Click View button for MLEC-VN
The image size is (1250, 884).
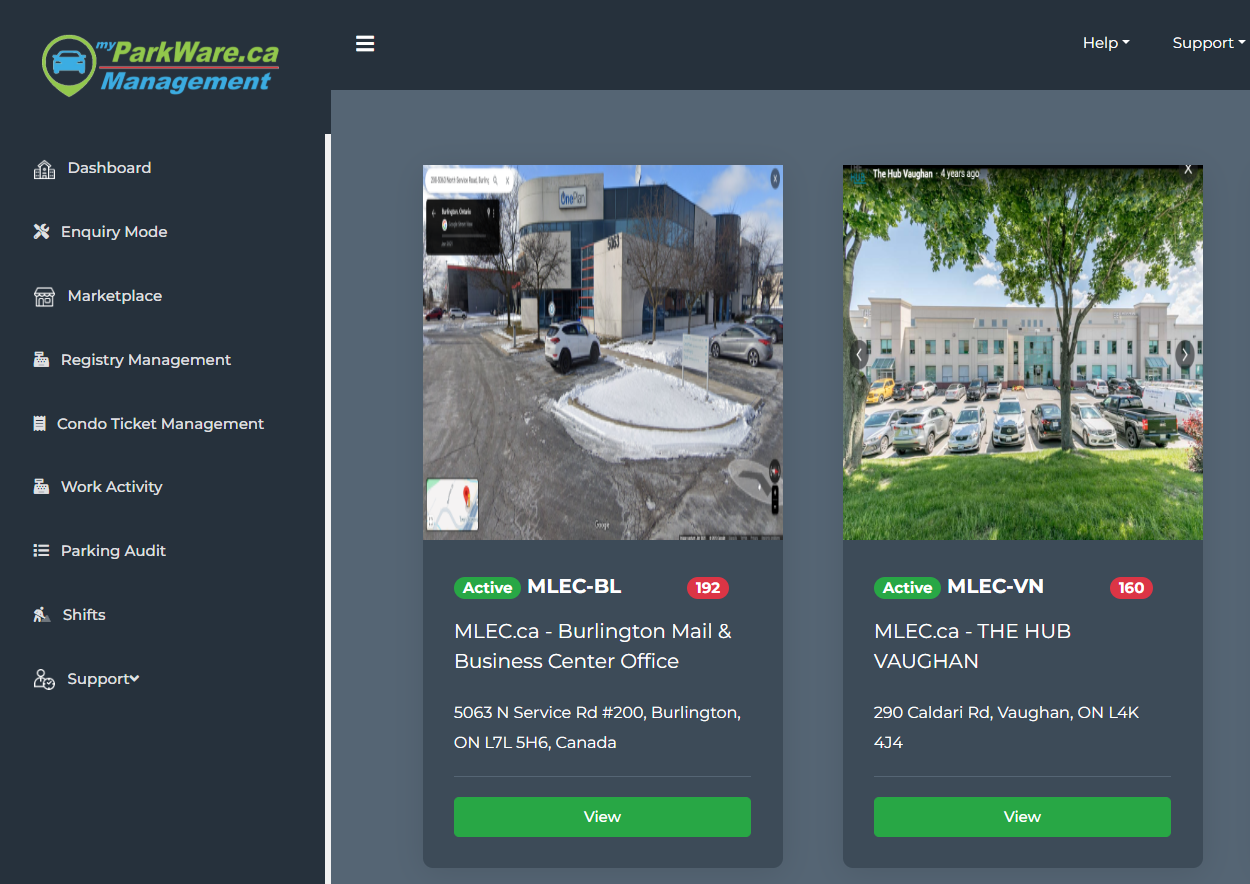(1022, 817)
